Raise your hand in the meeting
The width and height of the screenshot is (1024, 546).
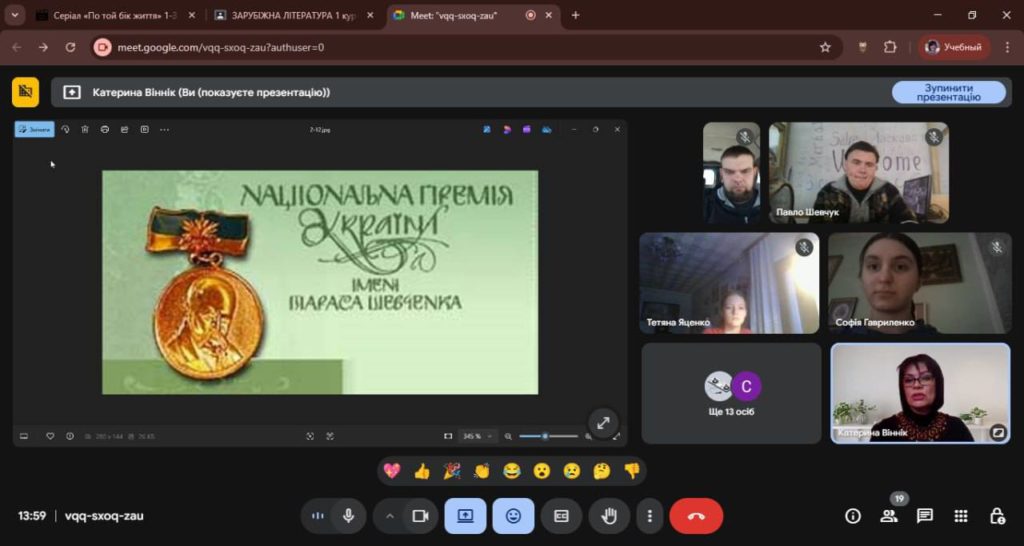(x=608, y=516)
